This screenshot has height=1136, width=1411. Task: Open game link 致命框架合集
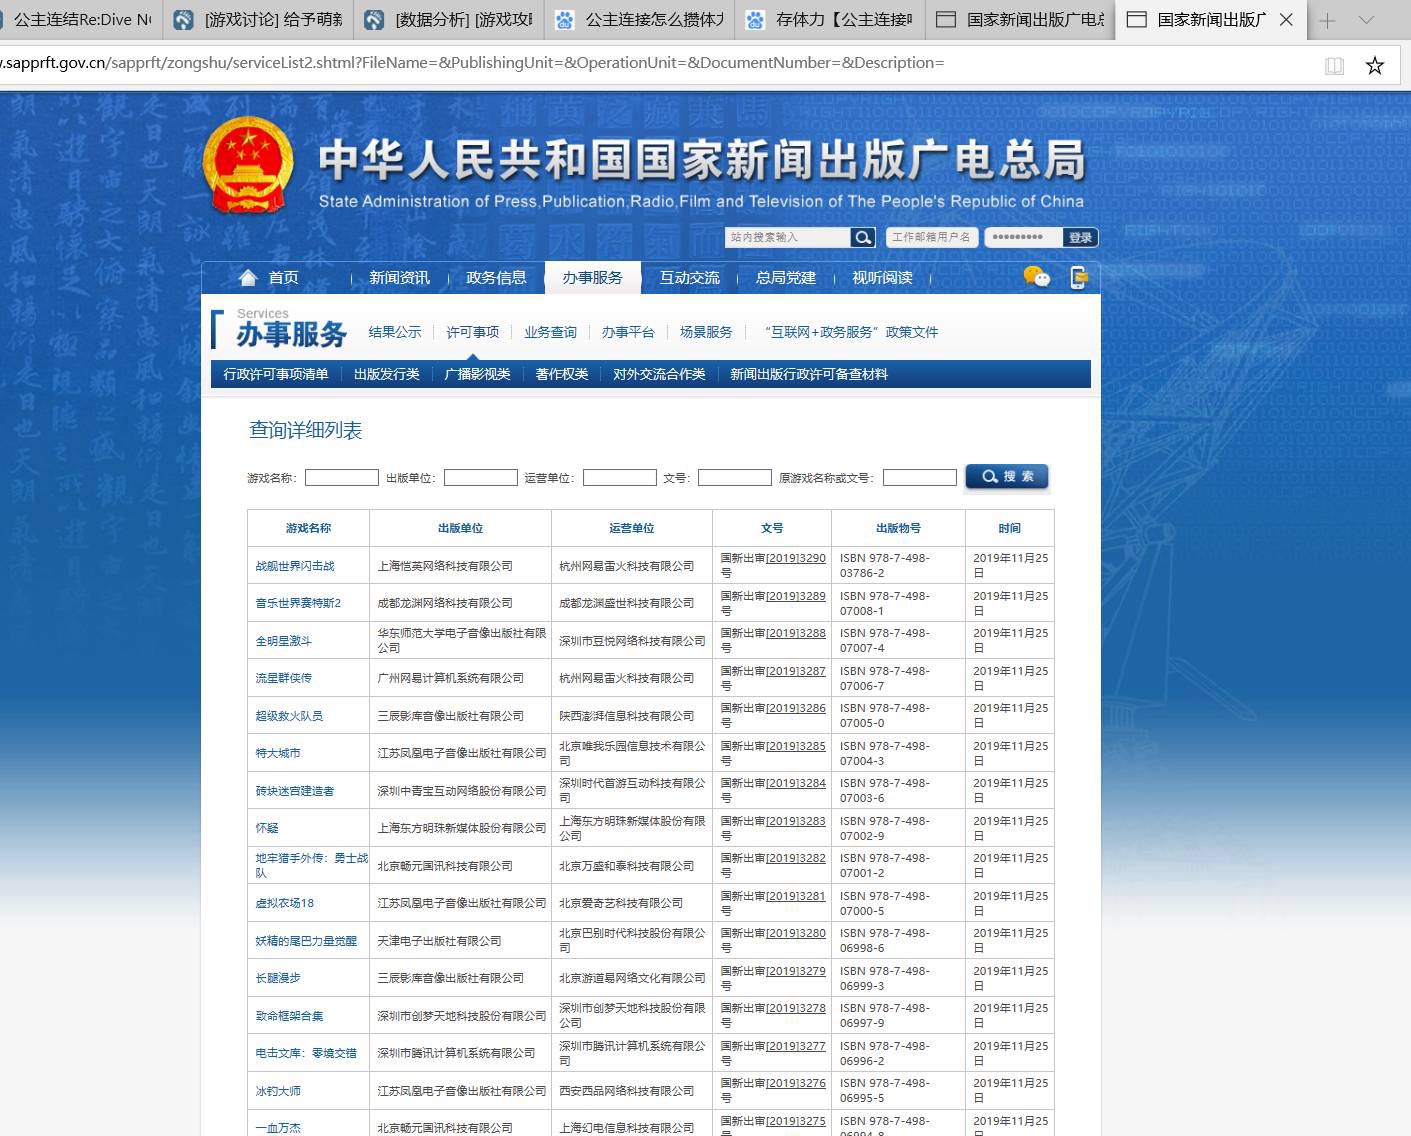(289, 1016)
